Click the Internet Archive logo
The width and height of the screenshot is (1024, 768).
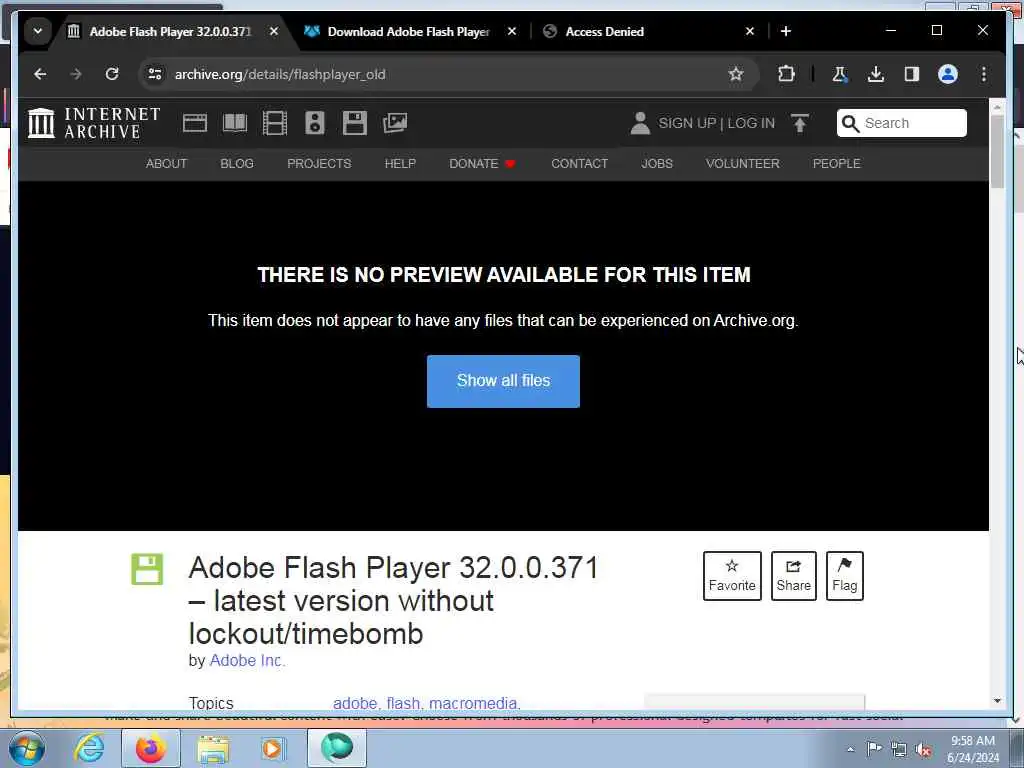click(x=94, y=123)
